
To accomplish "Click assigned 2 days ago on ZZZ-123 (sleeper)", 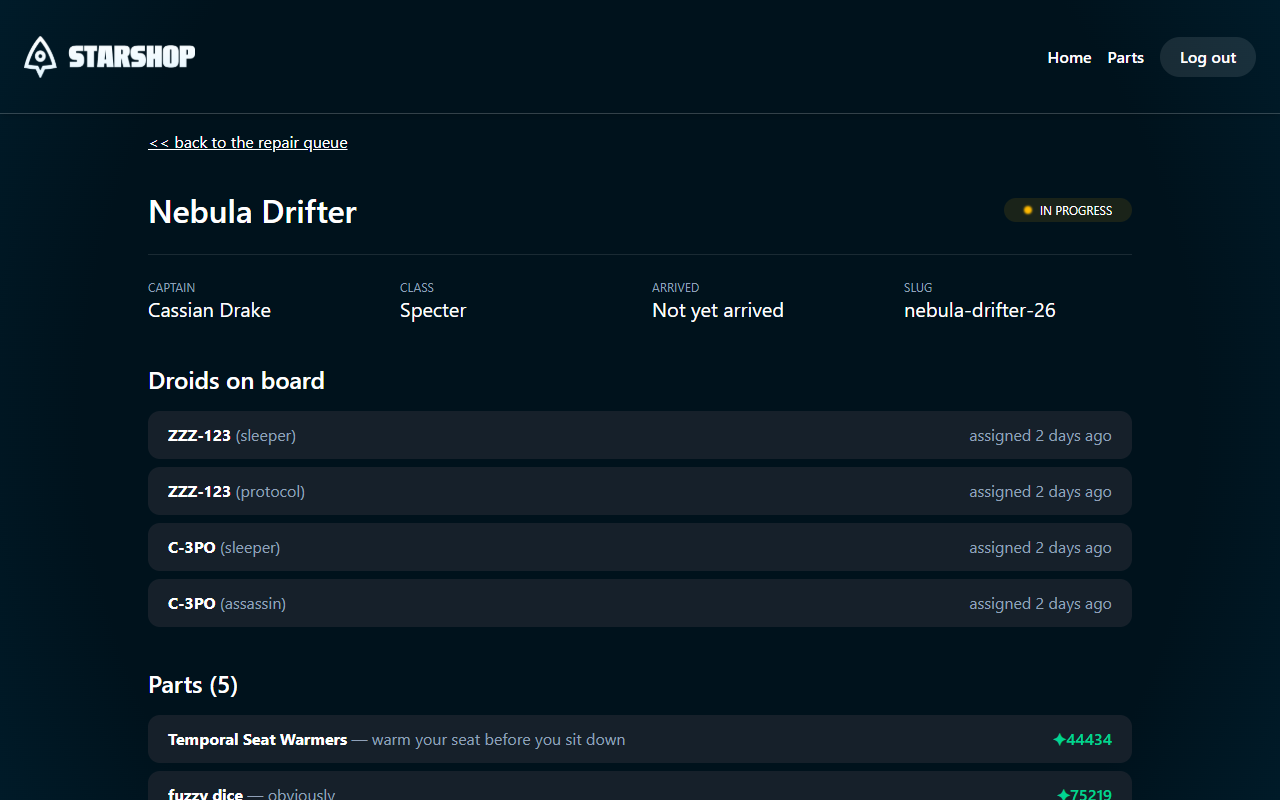I will coord(1040,436).
